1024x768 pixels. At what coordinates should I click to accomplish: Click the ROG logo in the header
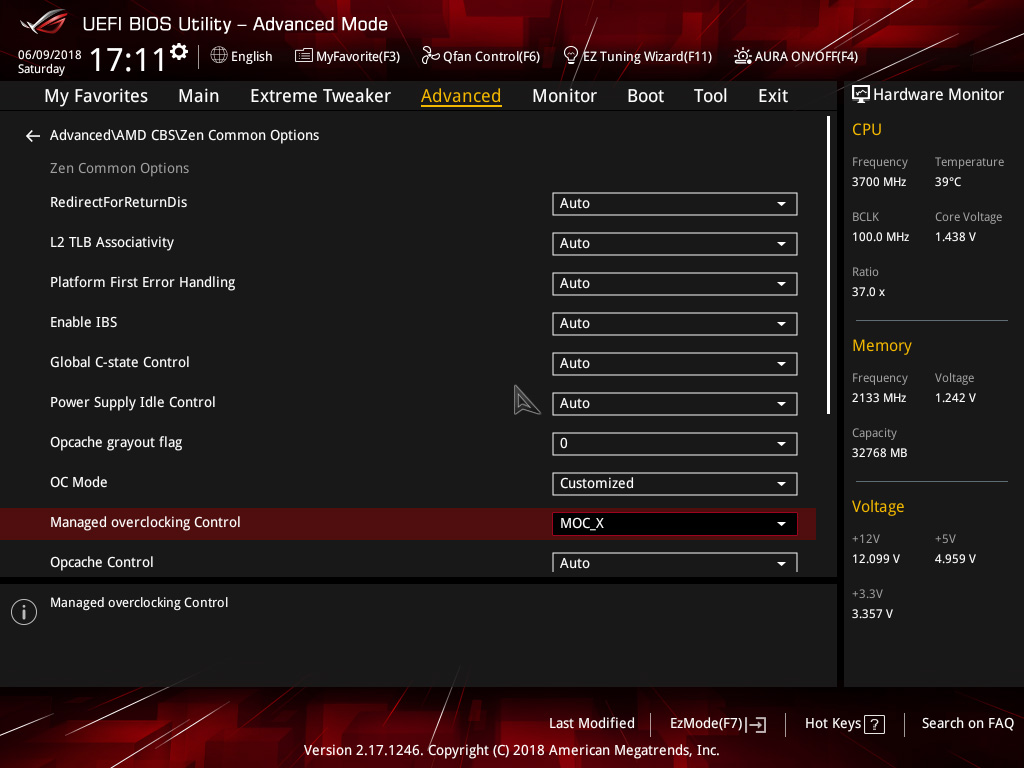(43, 22)
